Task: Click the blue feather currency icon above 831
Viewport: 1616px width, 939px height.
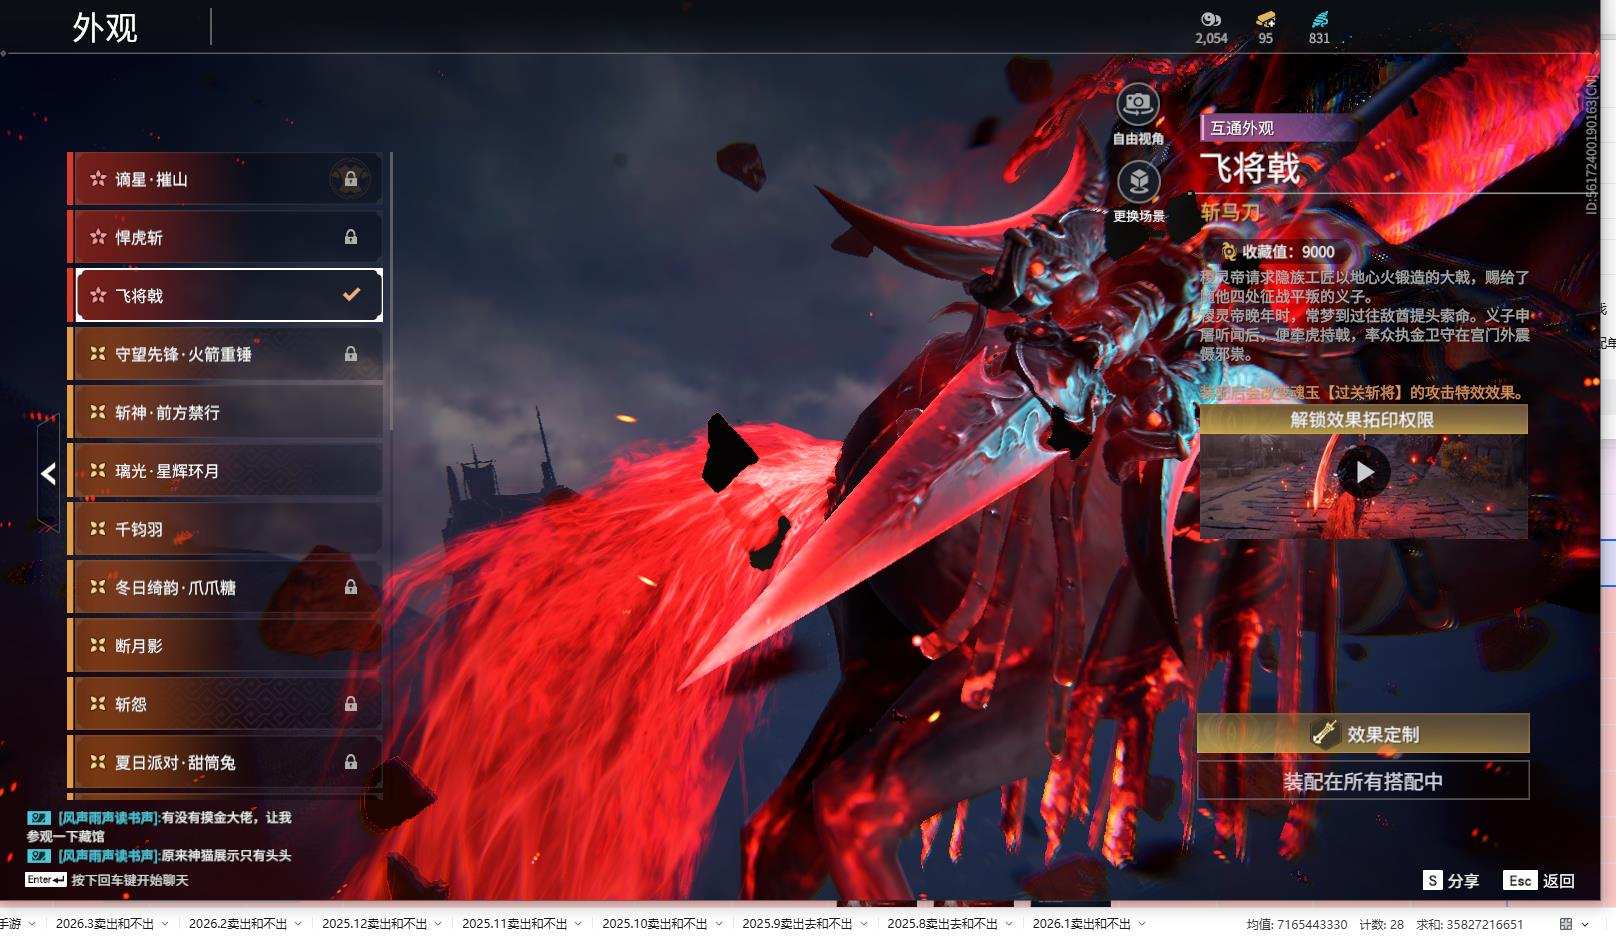Action: click(x=1320, y=19)
